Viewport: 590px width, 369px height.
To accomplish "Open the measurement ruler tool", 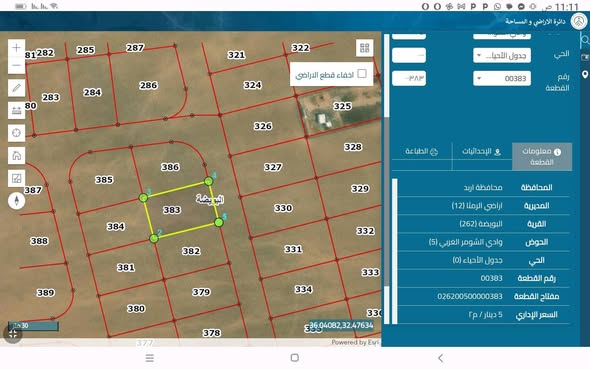I will [16, 111].
